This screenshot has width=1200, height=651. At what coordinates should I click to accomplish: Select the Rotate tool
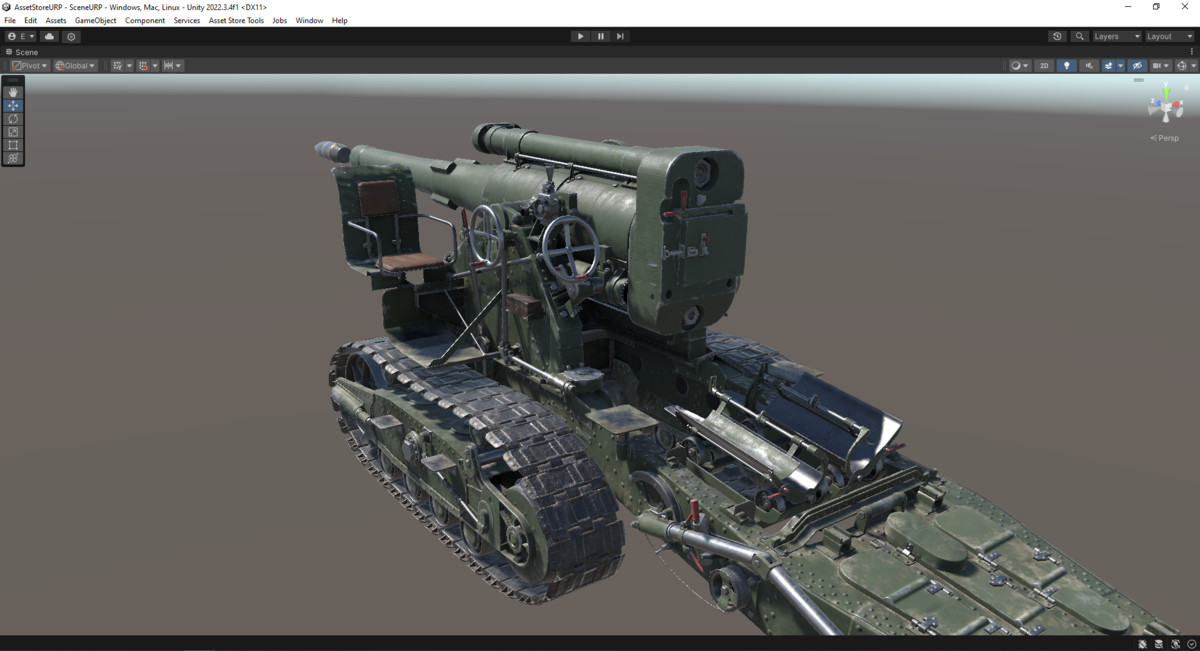[x=12, y=118]
